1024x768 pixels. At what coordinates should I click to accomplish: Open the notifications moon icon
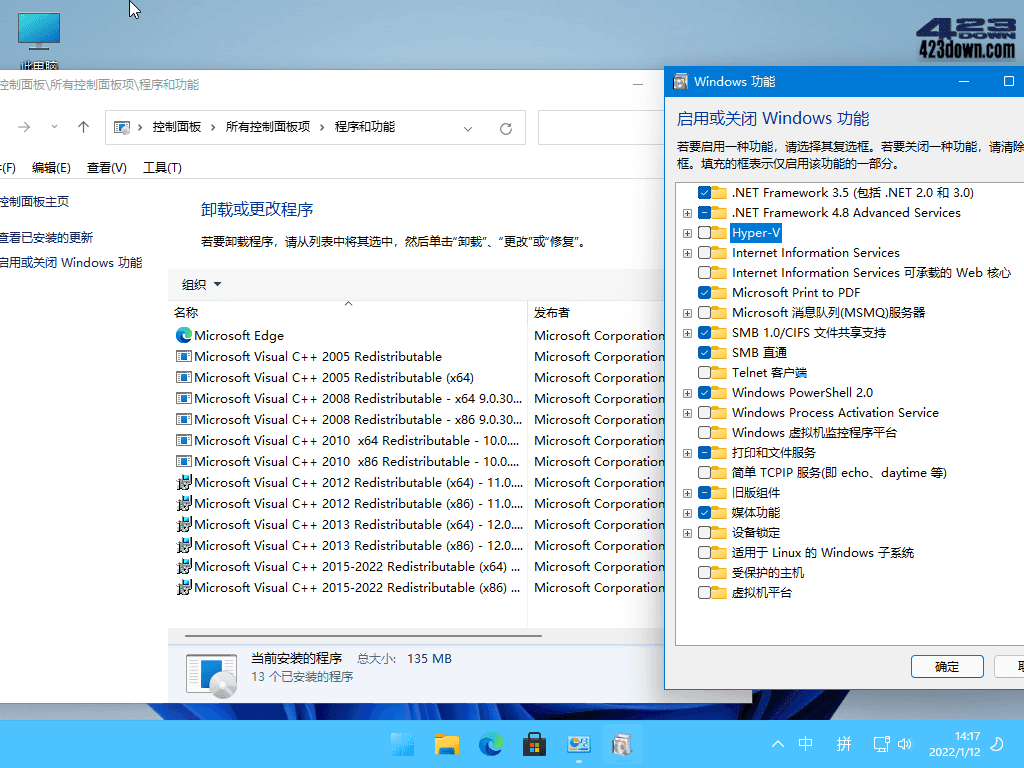click(997, 744)
